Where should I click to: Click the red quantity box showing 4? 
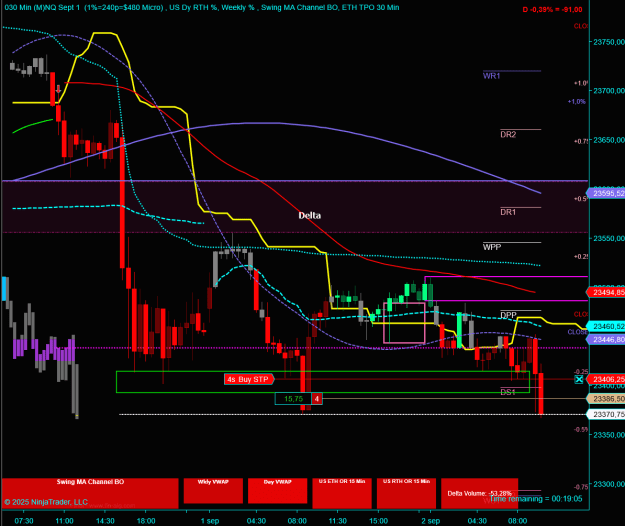(317, 398)
